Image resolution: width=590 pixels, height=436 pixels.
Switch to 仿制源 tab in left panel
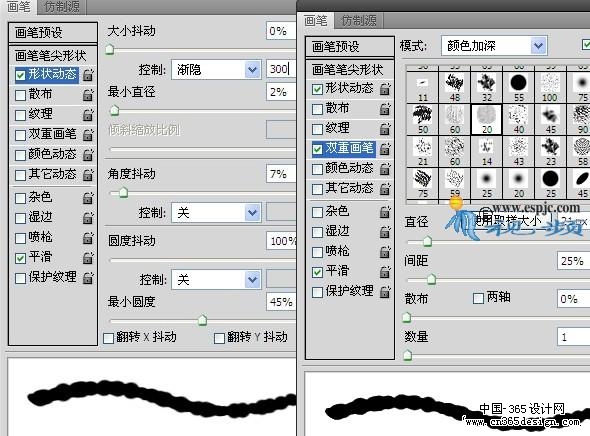(62, 7)
